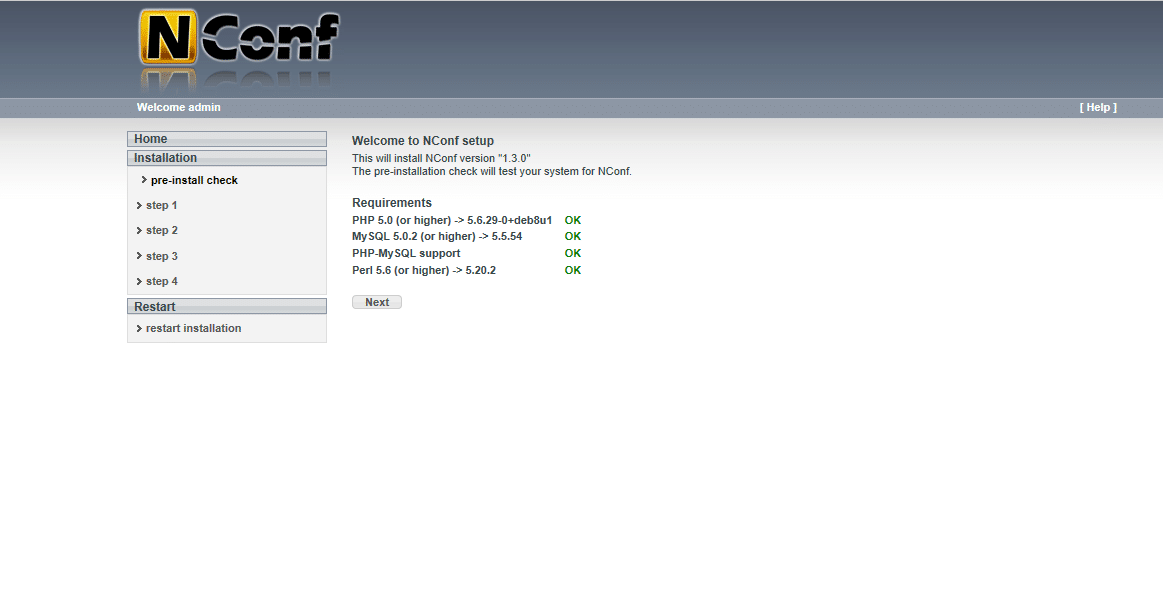Click the arrow beside pre-install check
This screenshot has height=599, width=1163.
tap(144, 179)
